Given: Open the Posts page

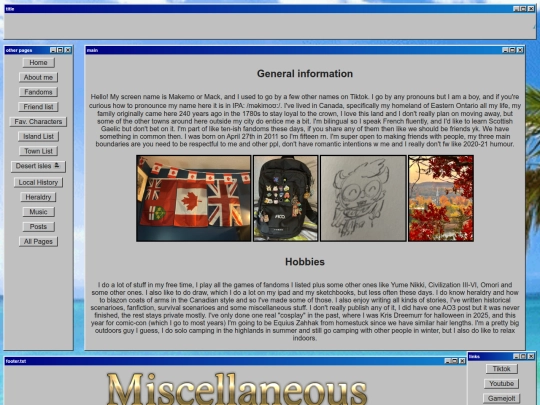Looking at the screenshot, I should pyautogui.click(x=38, y=227).
